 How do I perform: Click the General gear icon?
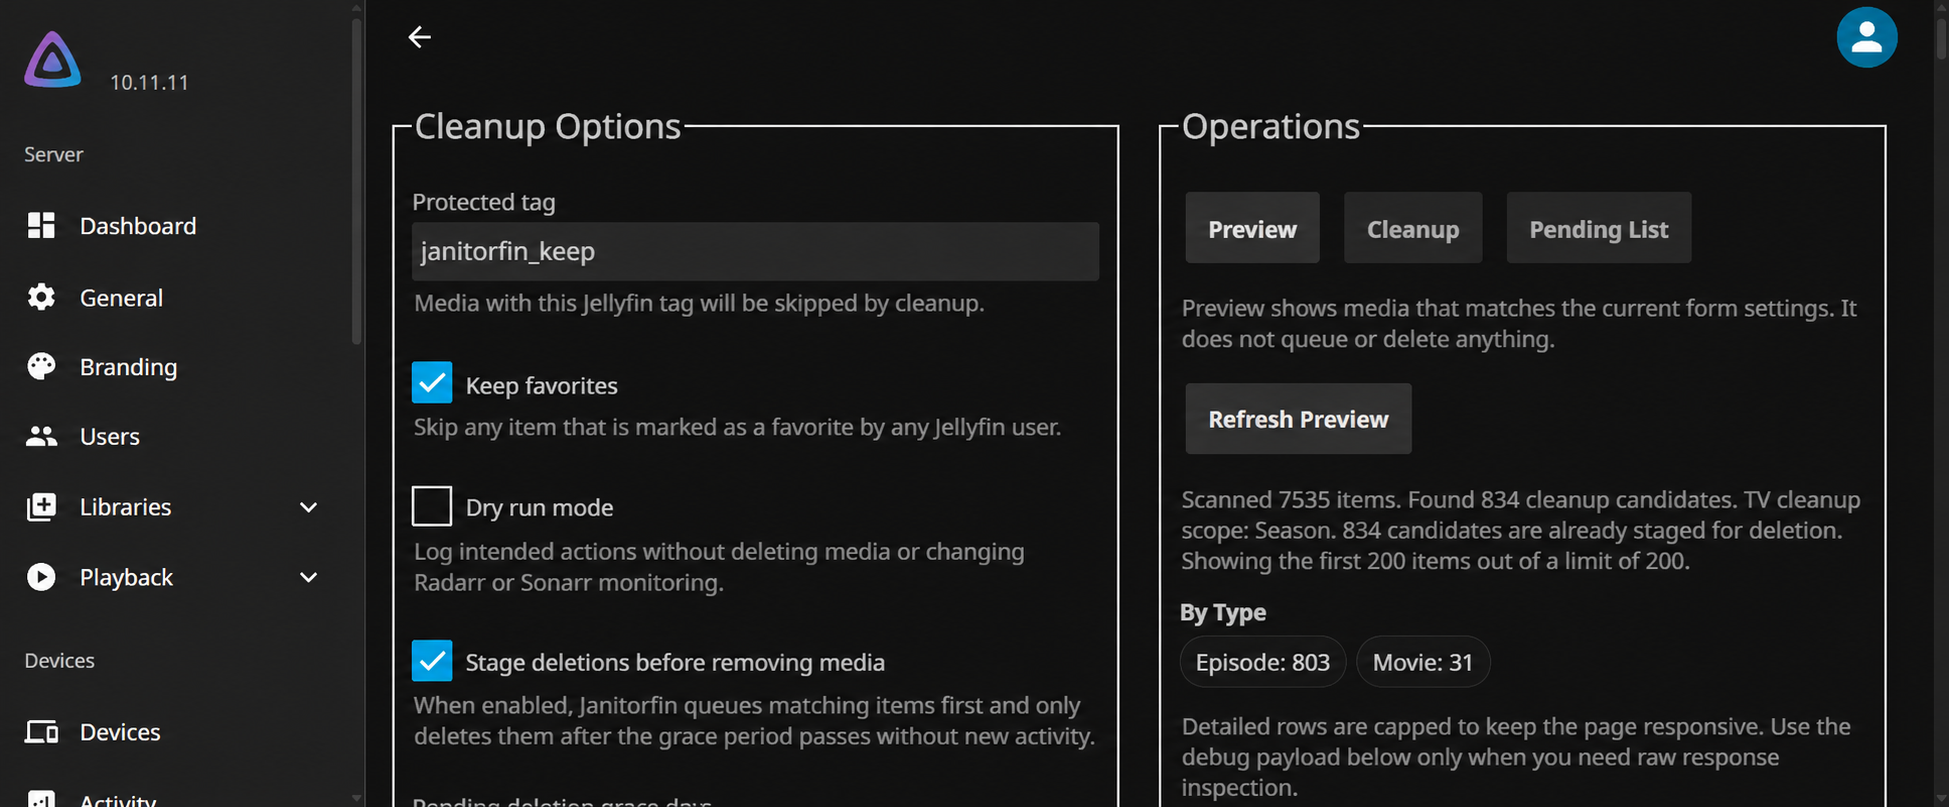click(41, 297)
